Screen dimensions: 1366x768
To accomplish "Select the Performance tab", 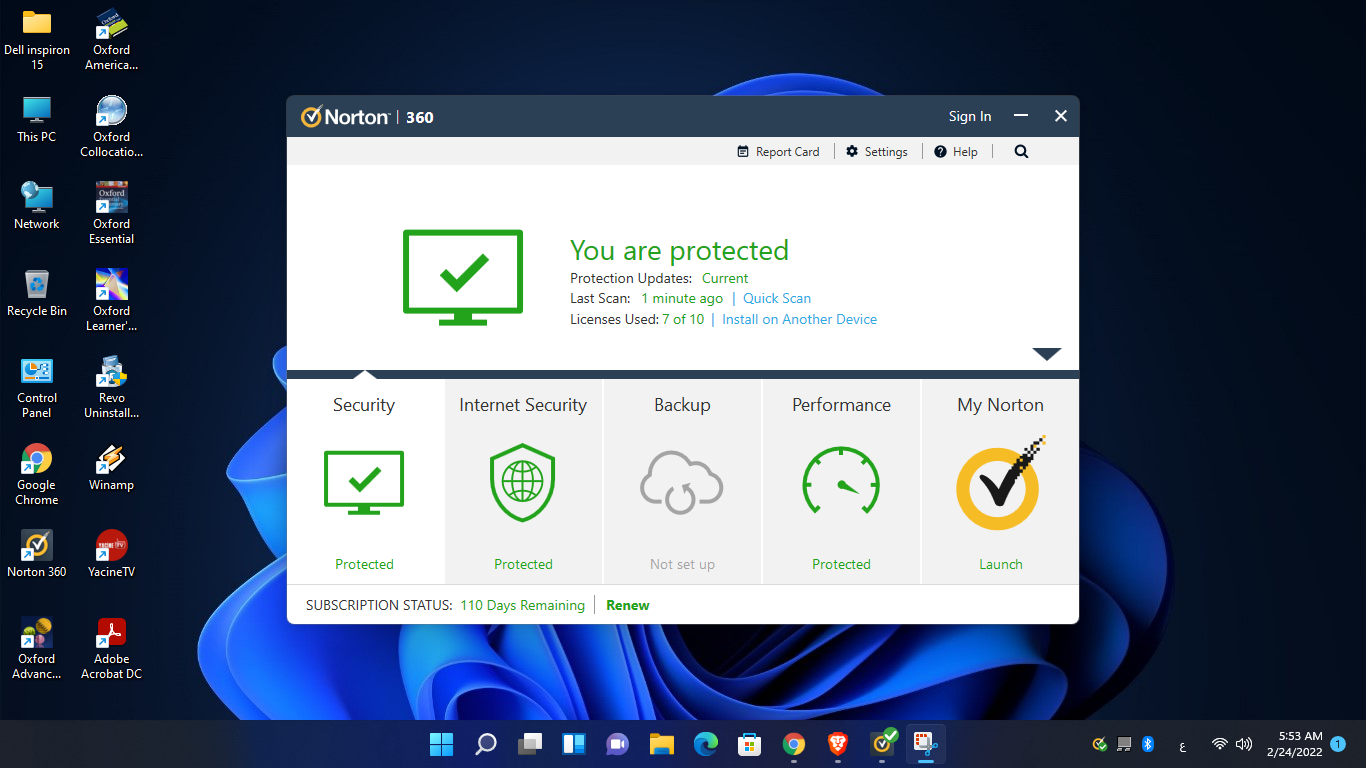I will 841,481.
